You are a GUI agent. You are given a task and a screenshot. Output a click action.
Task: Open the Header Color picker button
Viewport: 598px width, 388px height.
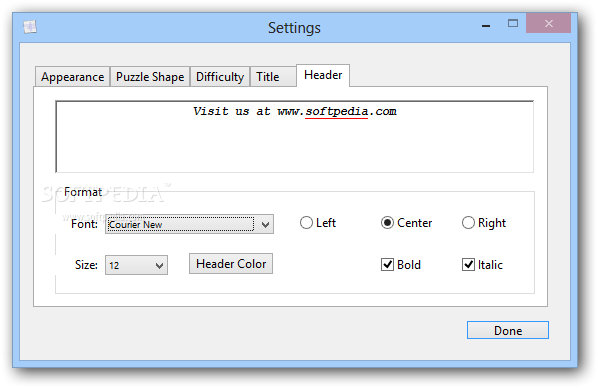coord(231,264)
